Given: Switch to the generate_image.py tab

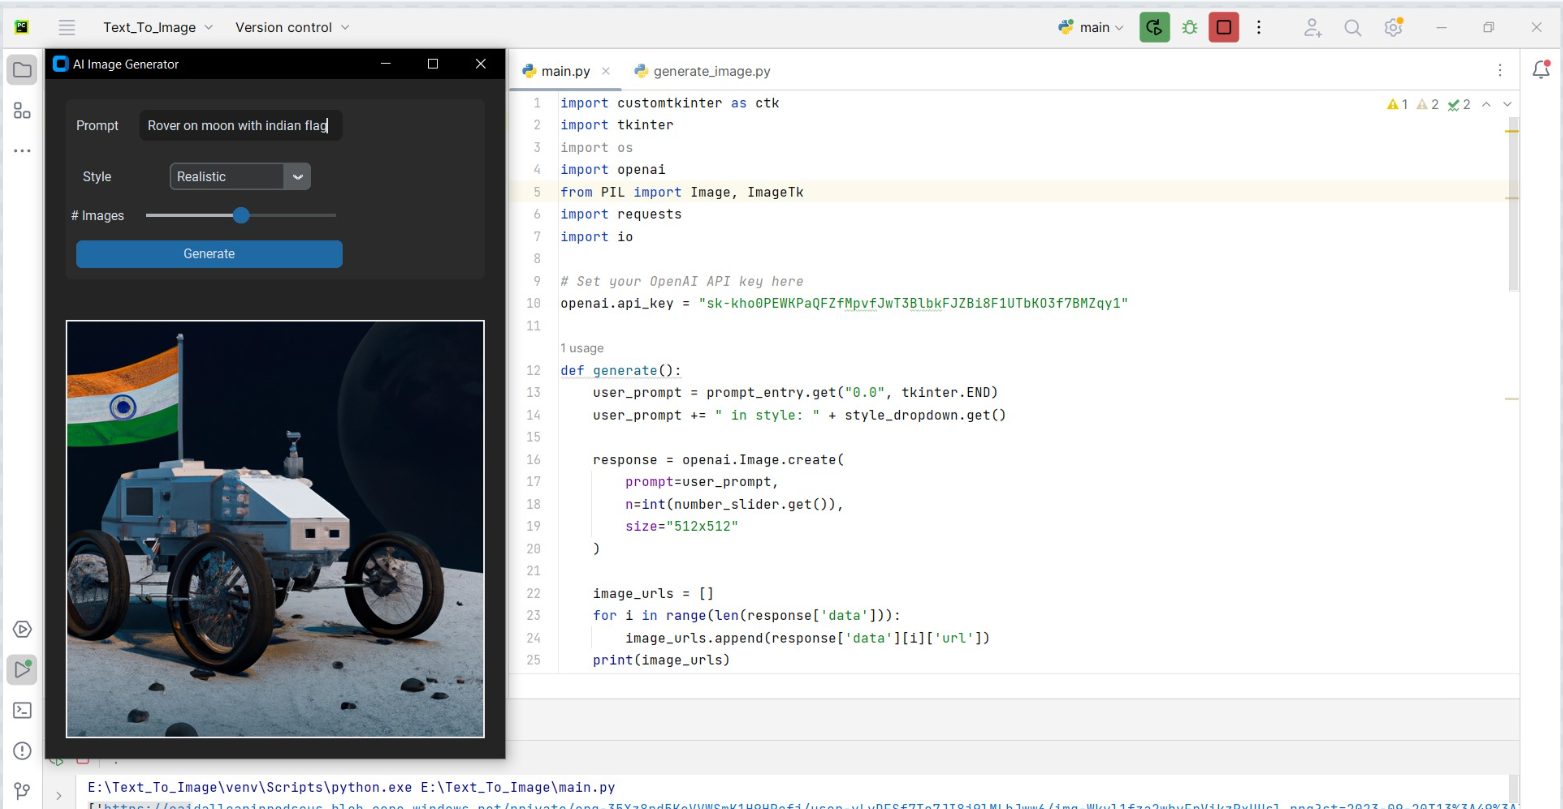Looking at the screenshot, I should point(711,72).
